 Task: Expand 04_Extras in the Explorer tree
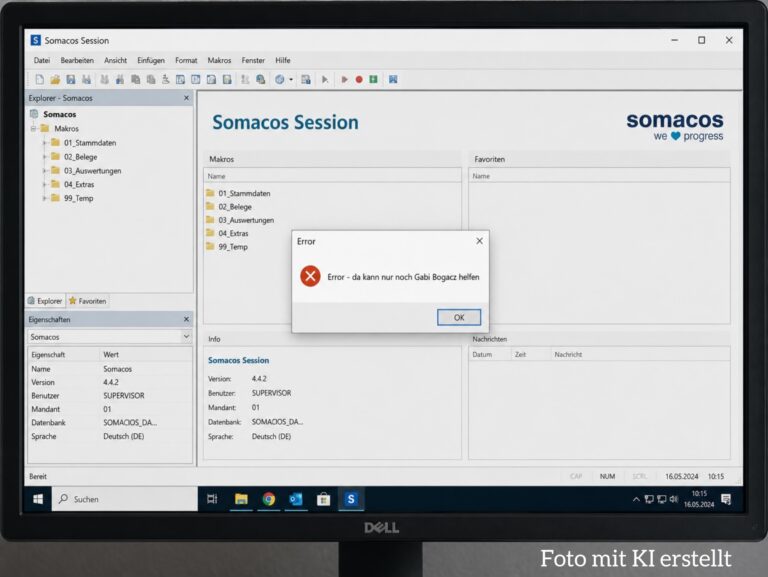(x=44, y=184)
